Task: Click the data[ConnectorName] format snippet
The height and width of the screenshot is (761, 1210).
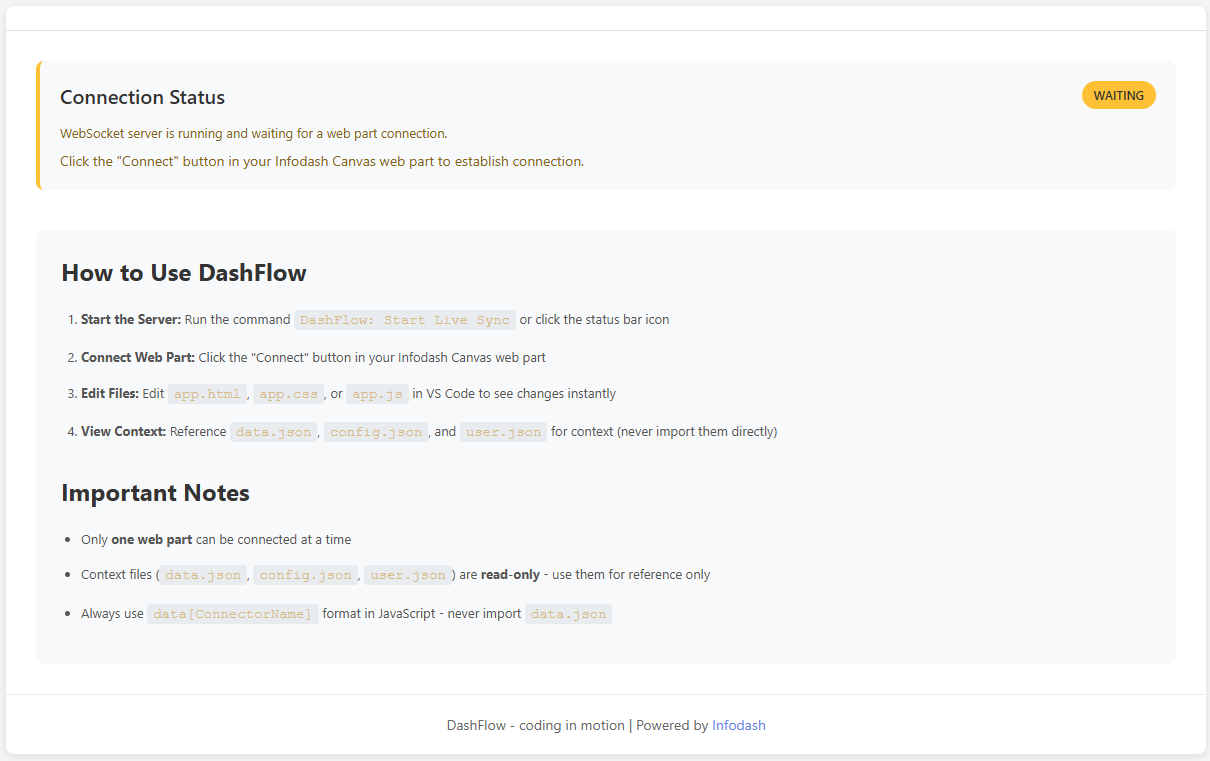Action: [x=233, y=613]
